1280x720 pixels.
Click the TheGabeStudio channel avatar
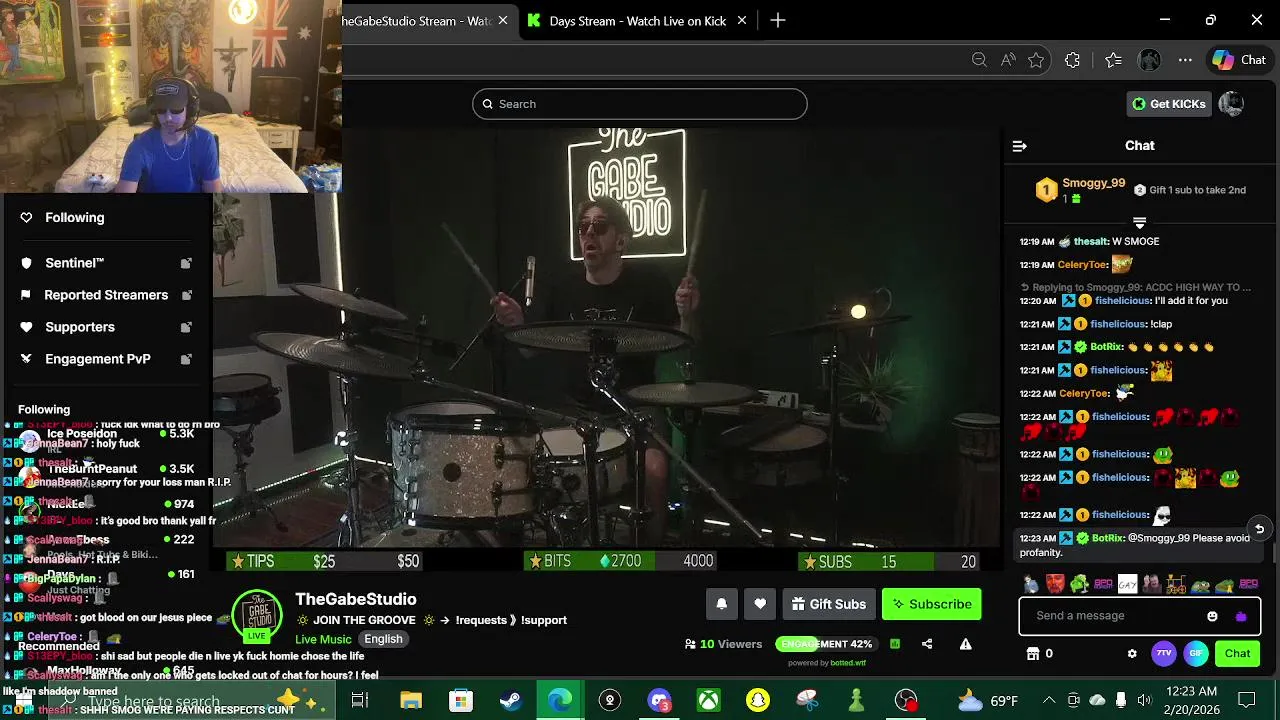pyautogui.click(x=258, y=614)
